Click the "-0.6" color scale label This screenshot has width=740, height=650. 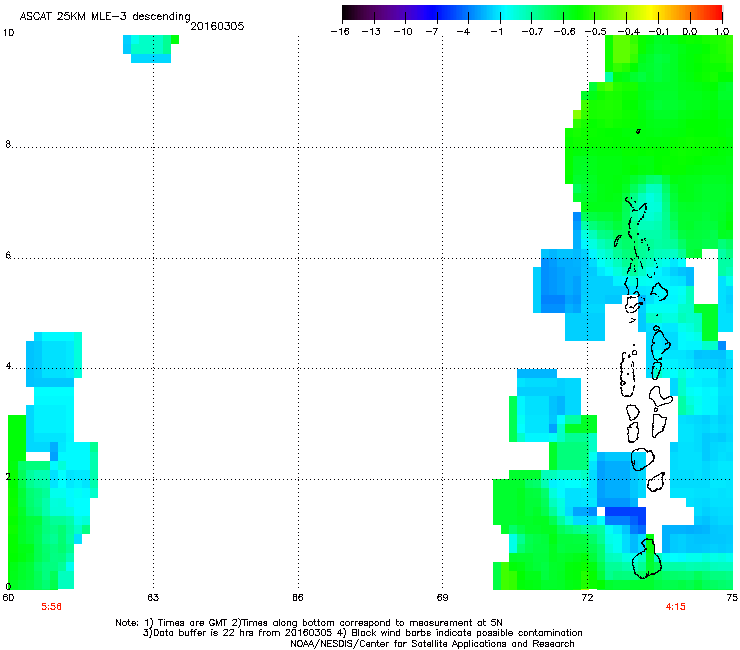click(564, 32)
